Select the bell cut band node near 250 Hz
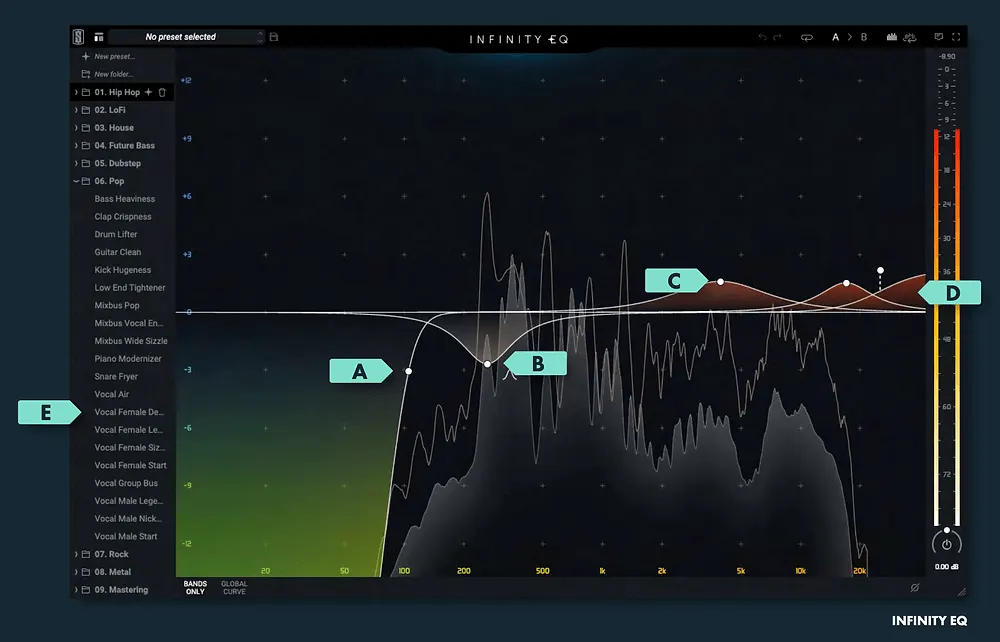 (487, 364)
